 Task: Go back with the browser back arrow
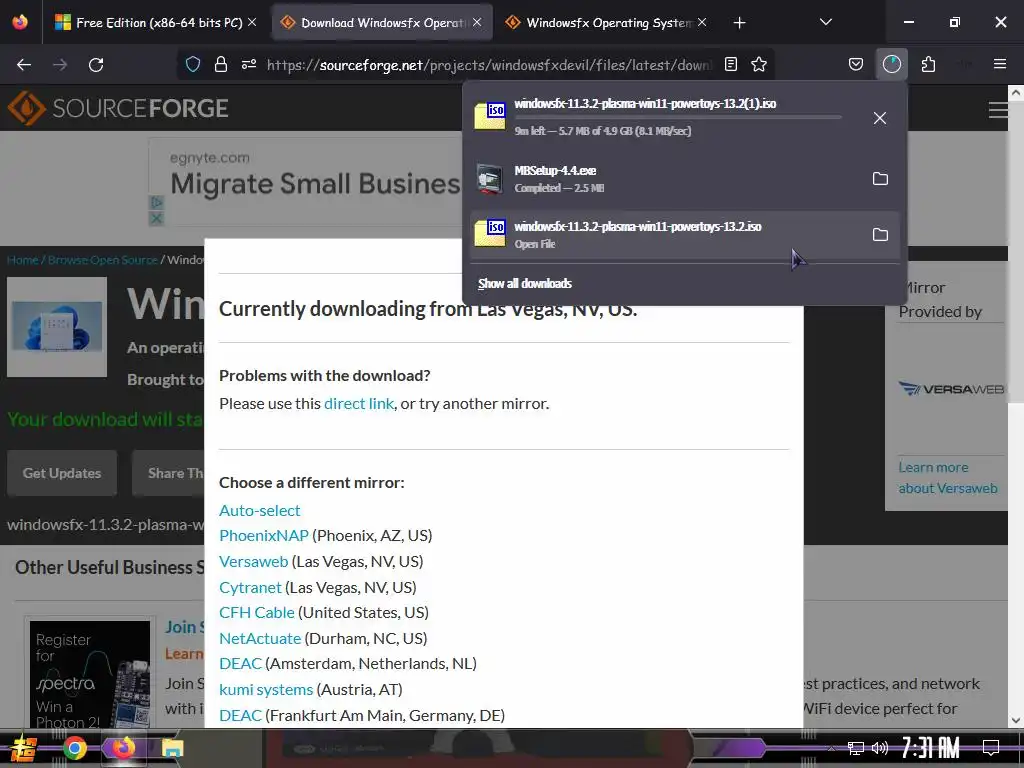point(24,65)
